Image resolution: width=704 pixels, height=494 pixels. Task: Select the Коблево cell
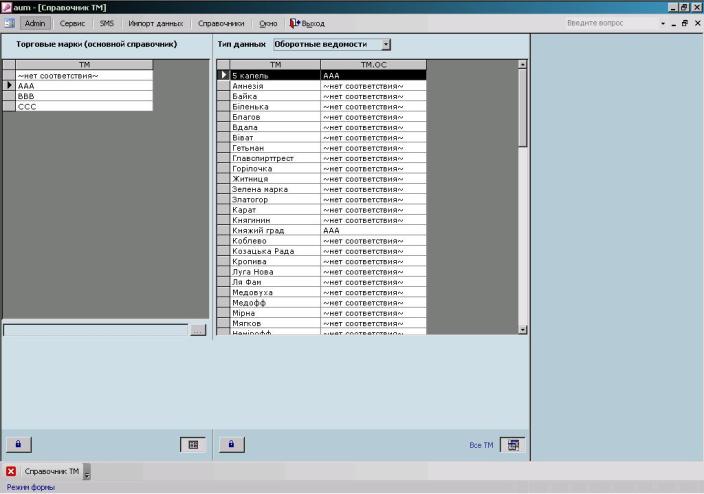point(275,241)
